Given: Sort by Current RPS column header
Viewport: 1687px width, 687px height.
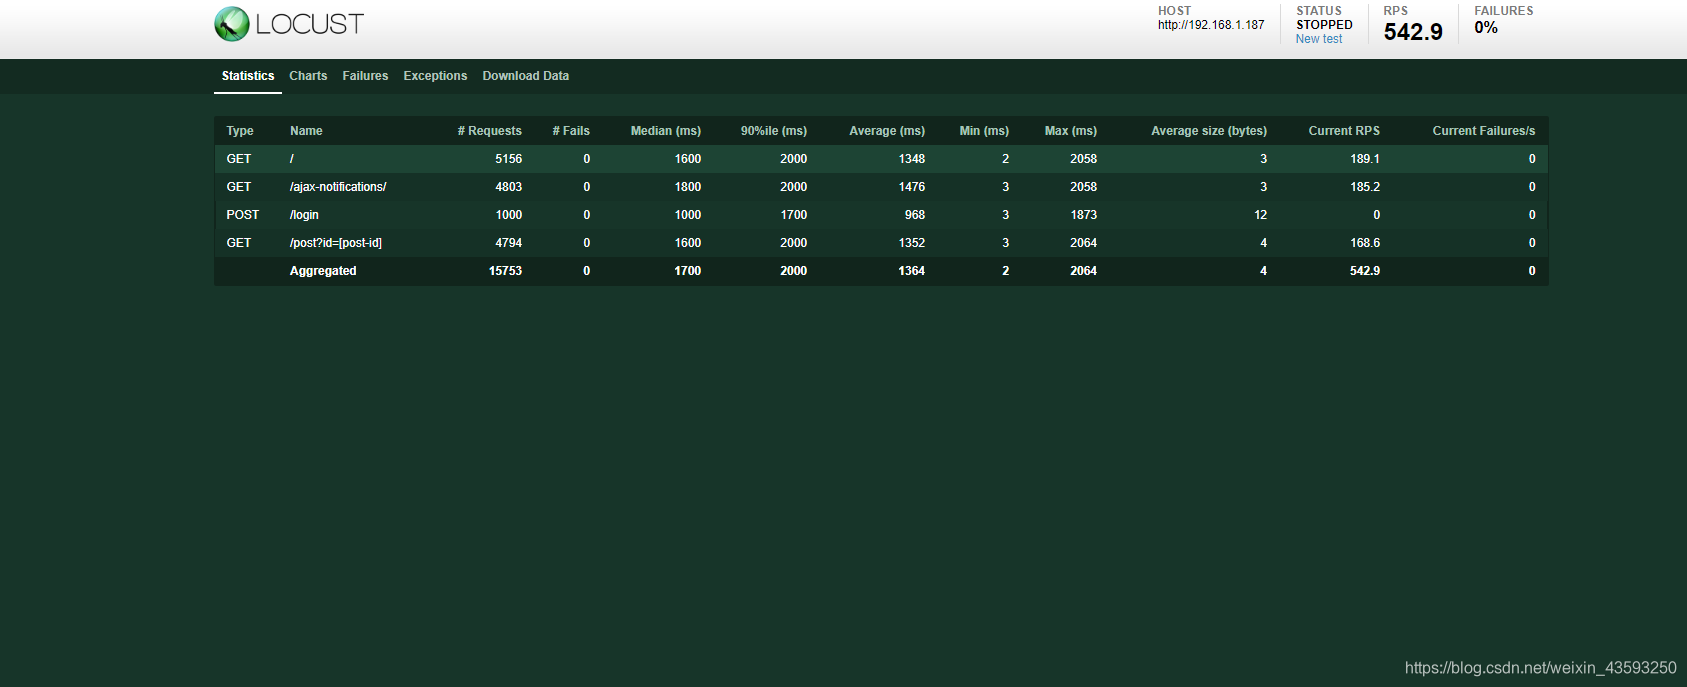Looking at the screenshot, I should [1344, 131].
